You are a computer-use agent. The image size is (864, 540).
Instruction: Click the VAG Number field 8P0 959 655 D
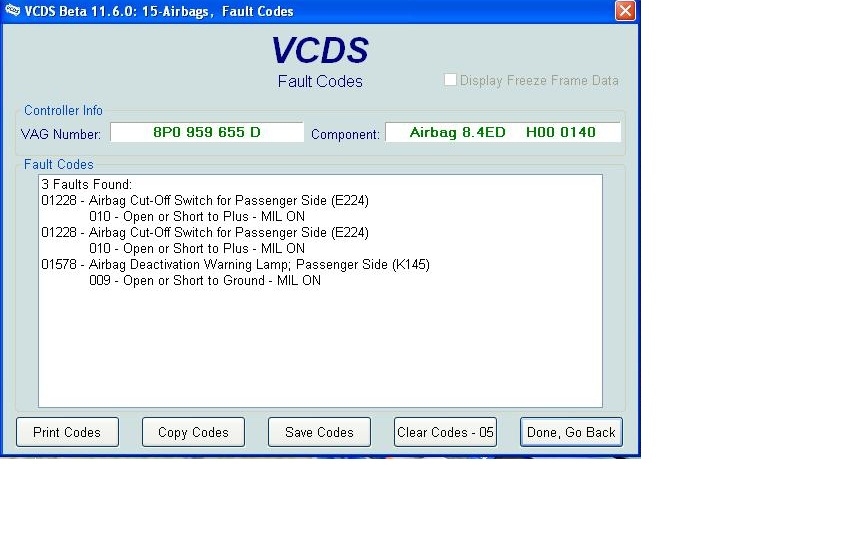click(x=207, y=132)
